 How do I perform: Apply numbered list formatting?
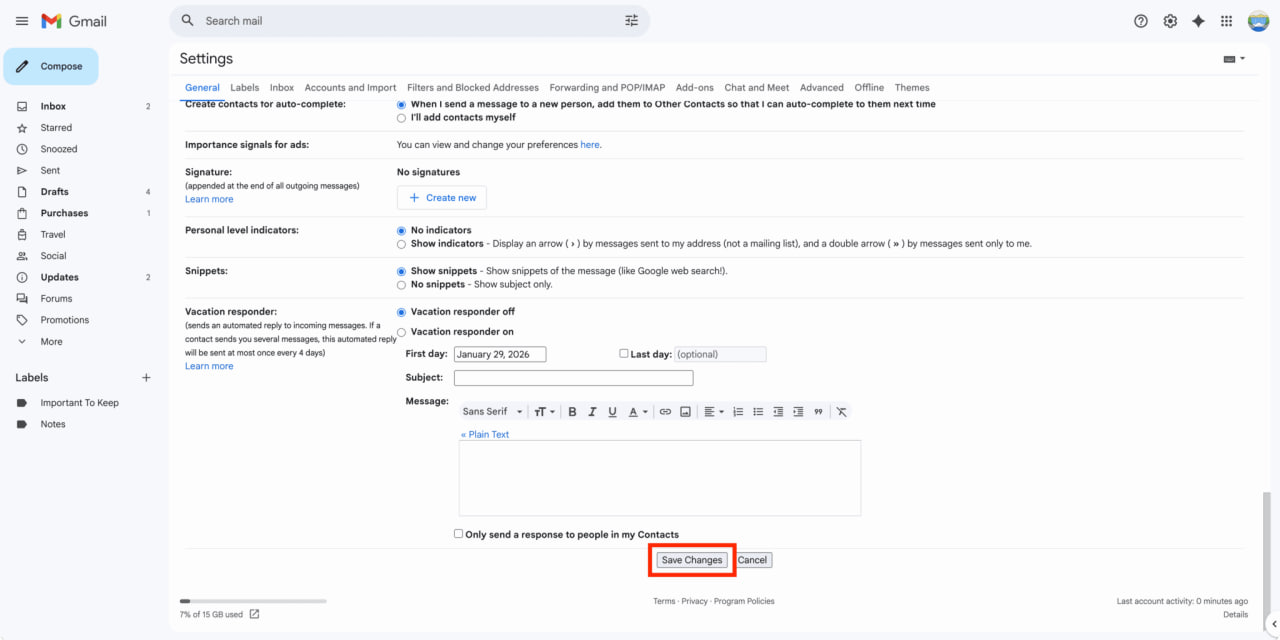tap(738, 412)
